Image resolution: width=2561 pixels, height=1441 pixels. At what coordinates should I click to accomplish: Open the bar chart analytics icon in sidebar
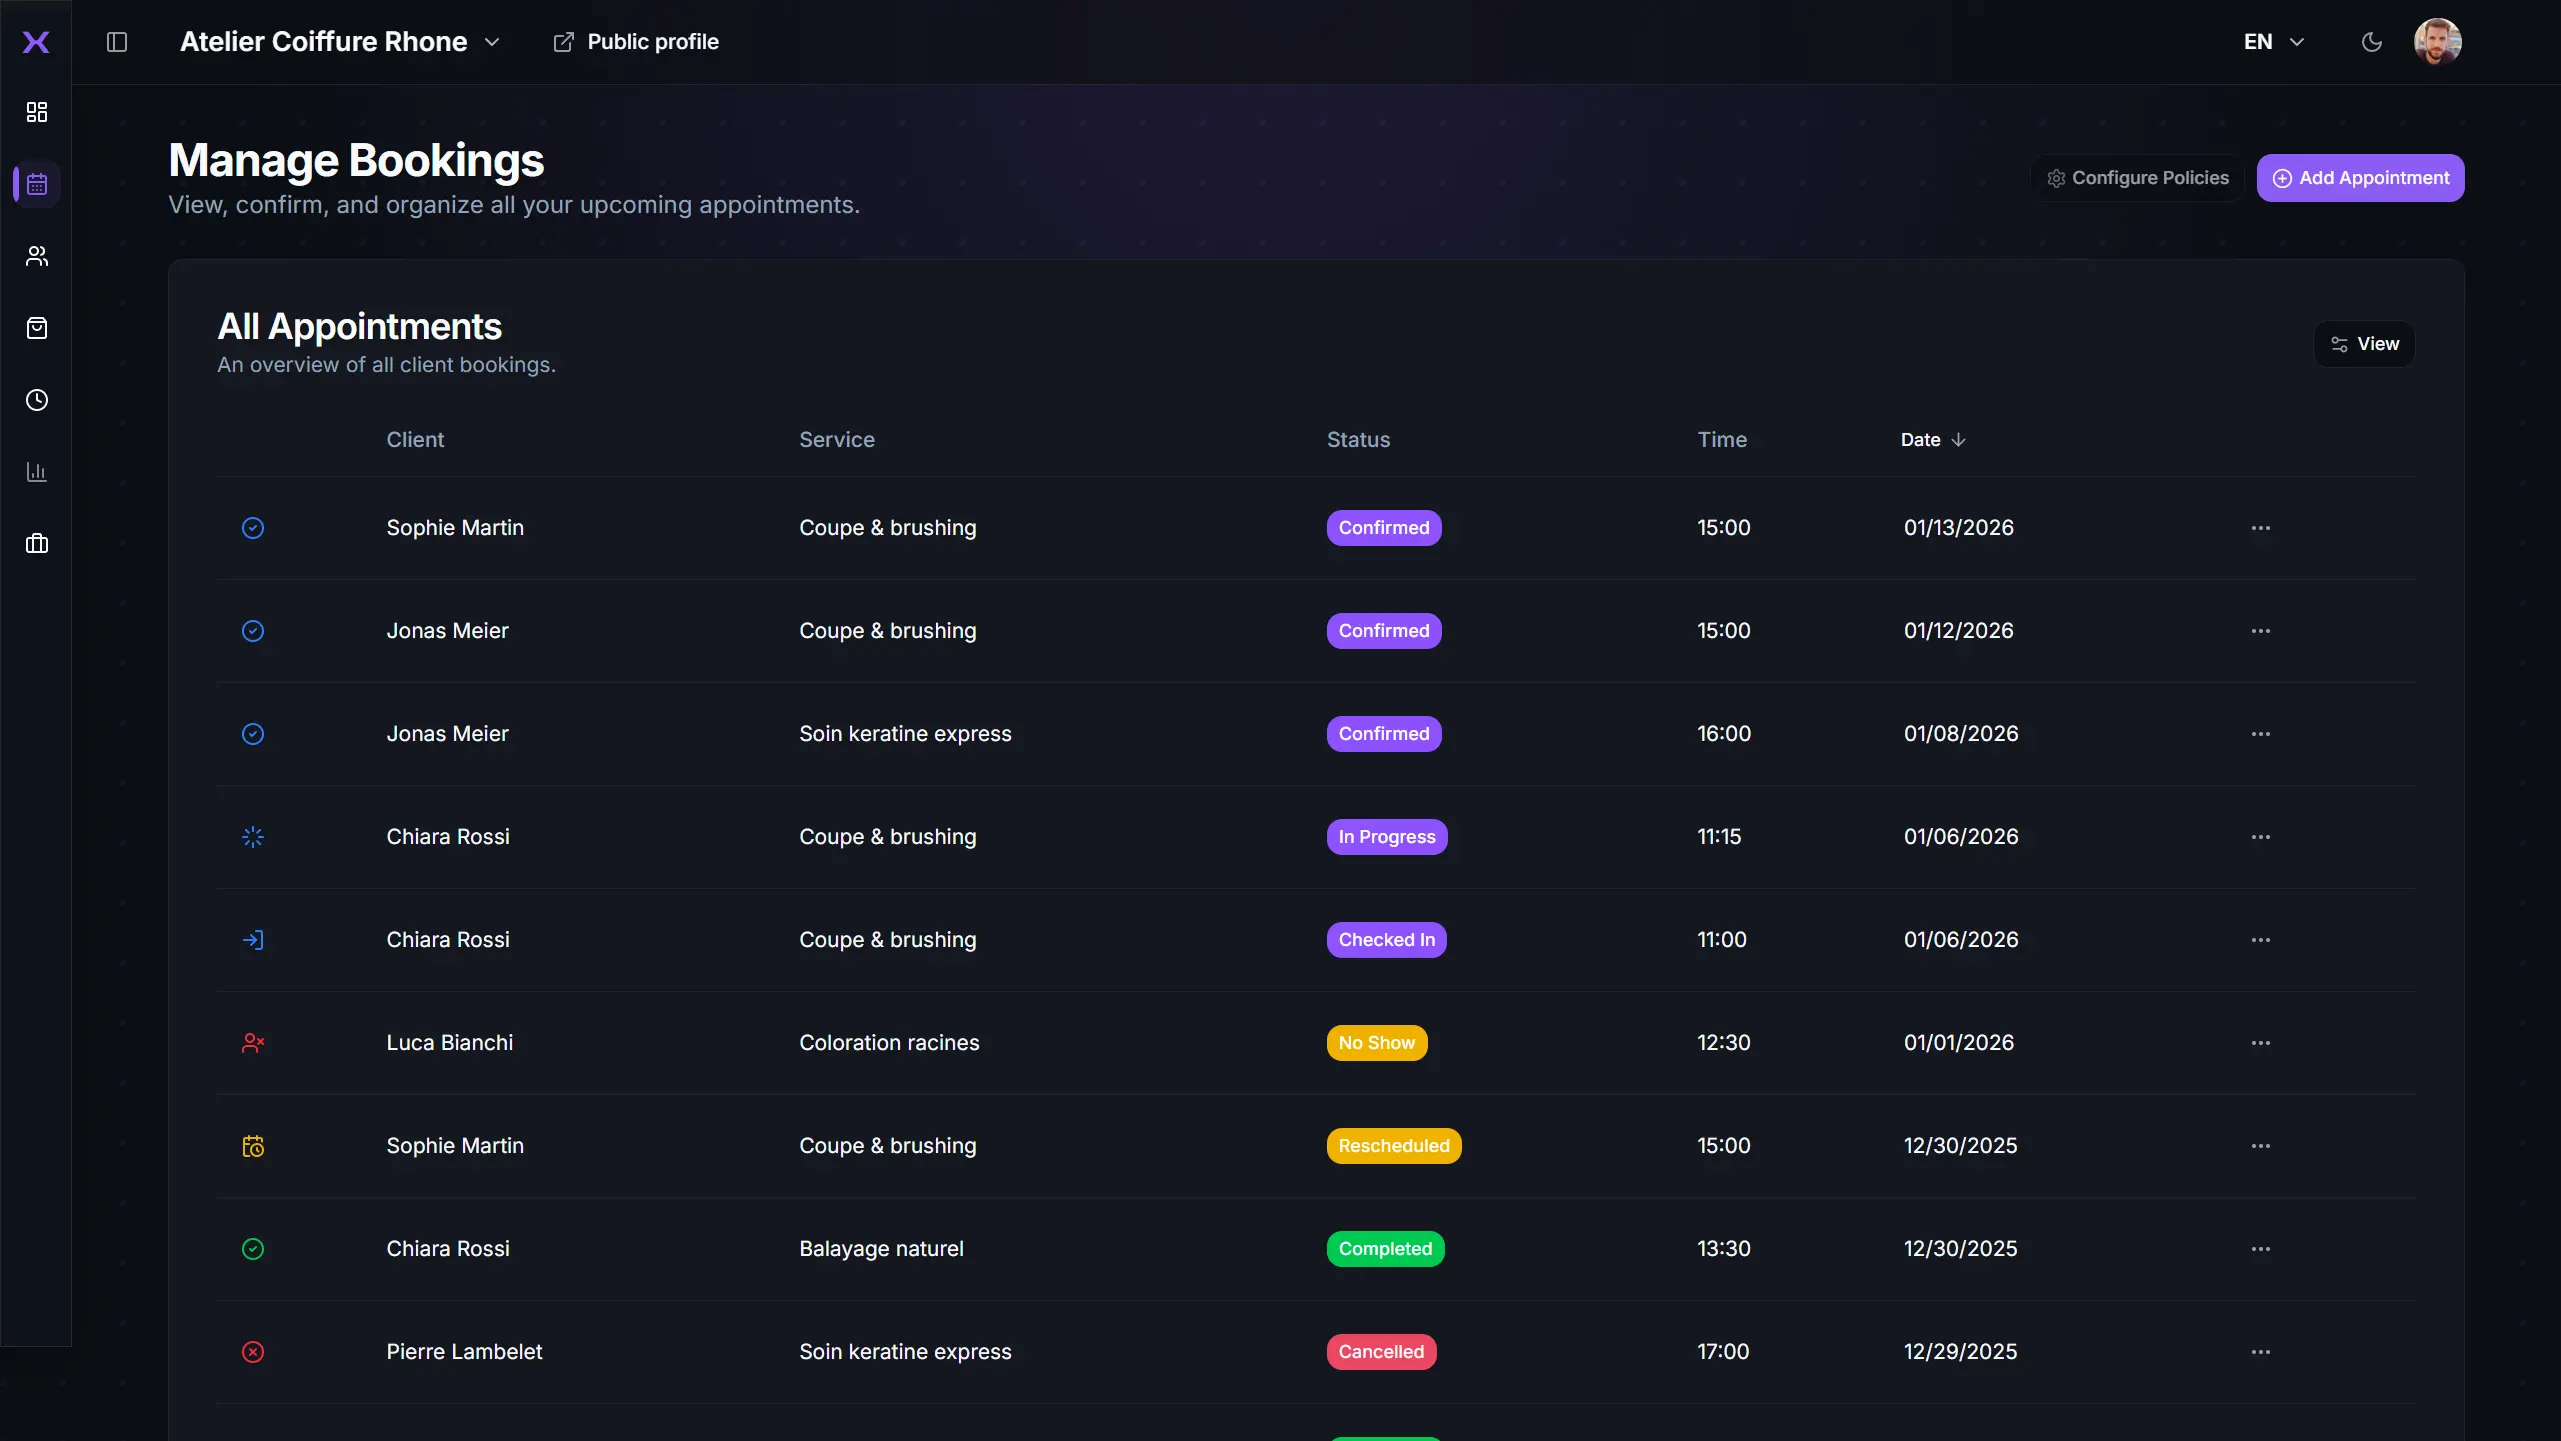point(37,472)
